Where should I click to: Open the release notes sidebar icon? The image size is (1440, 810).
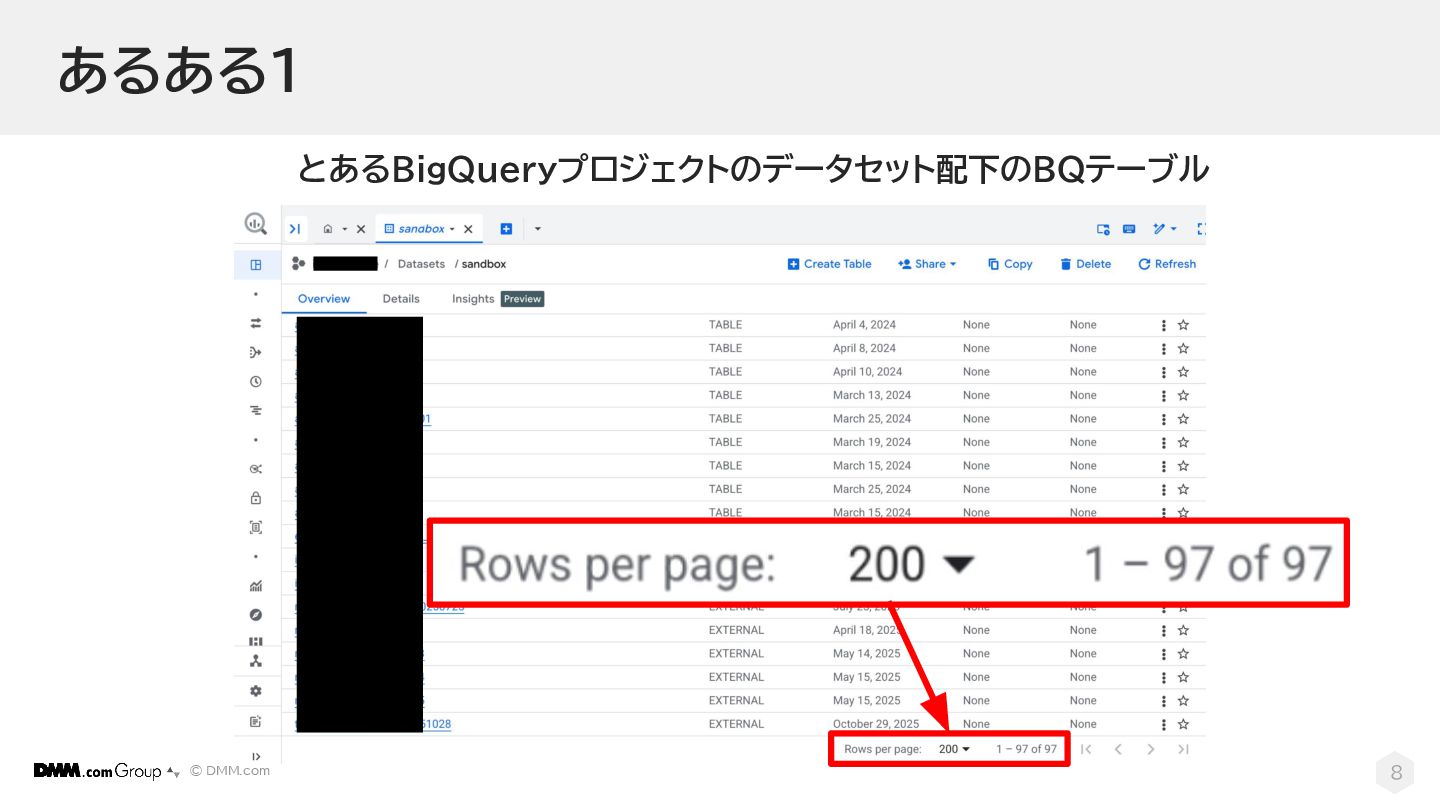tap(256, 721)
